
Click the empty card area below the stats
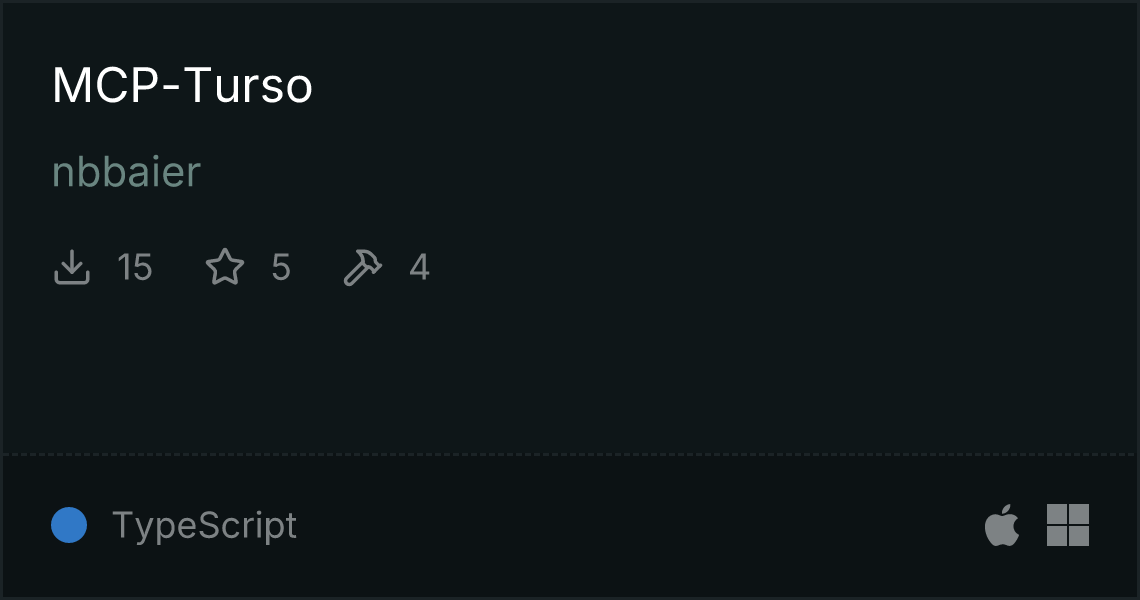tap(570, 371)
